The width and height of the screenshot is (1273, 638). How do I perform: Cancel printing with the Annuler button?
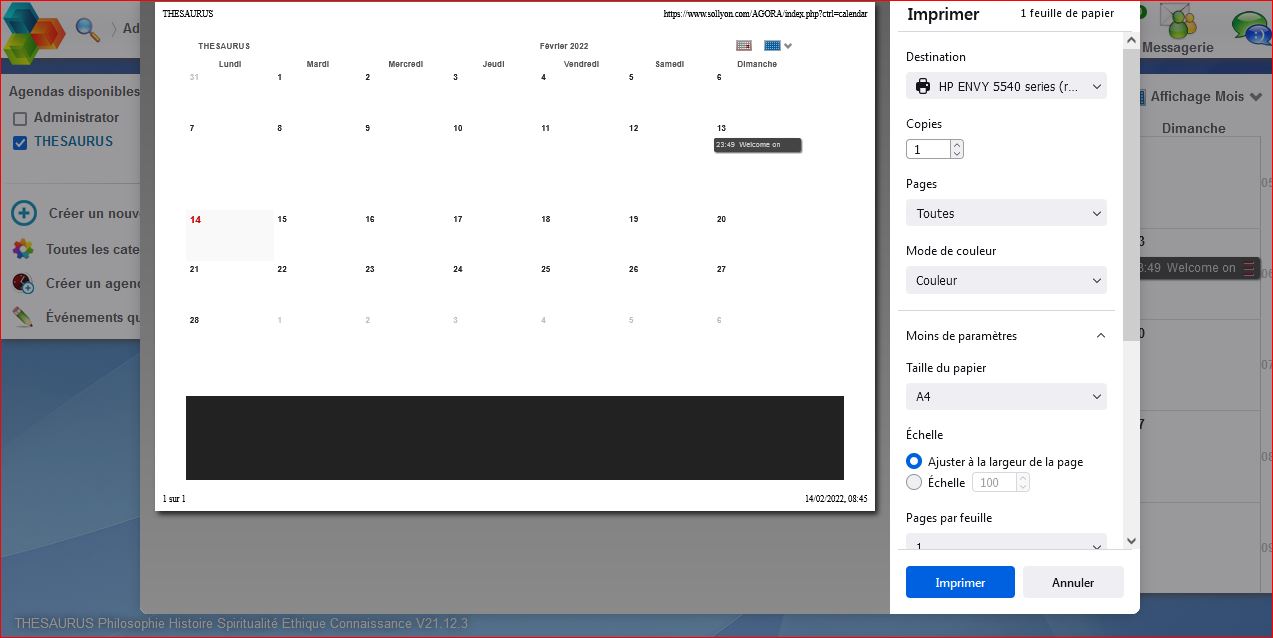pyautogui.click(x=1072, y=582)
